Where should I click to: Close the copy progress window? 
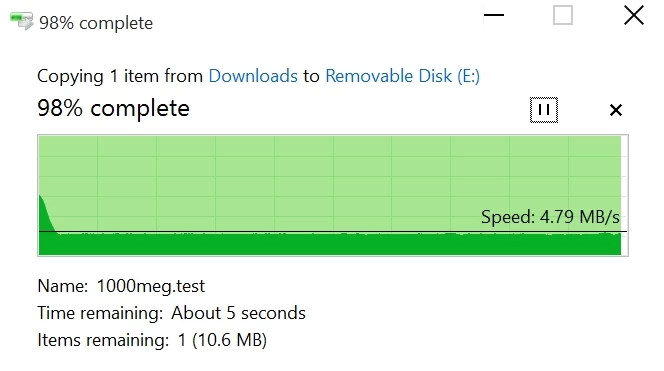click(x=634, y=15)
